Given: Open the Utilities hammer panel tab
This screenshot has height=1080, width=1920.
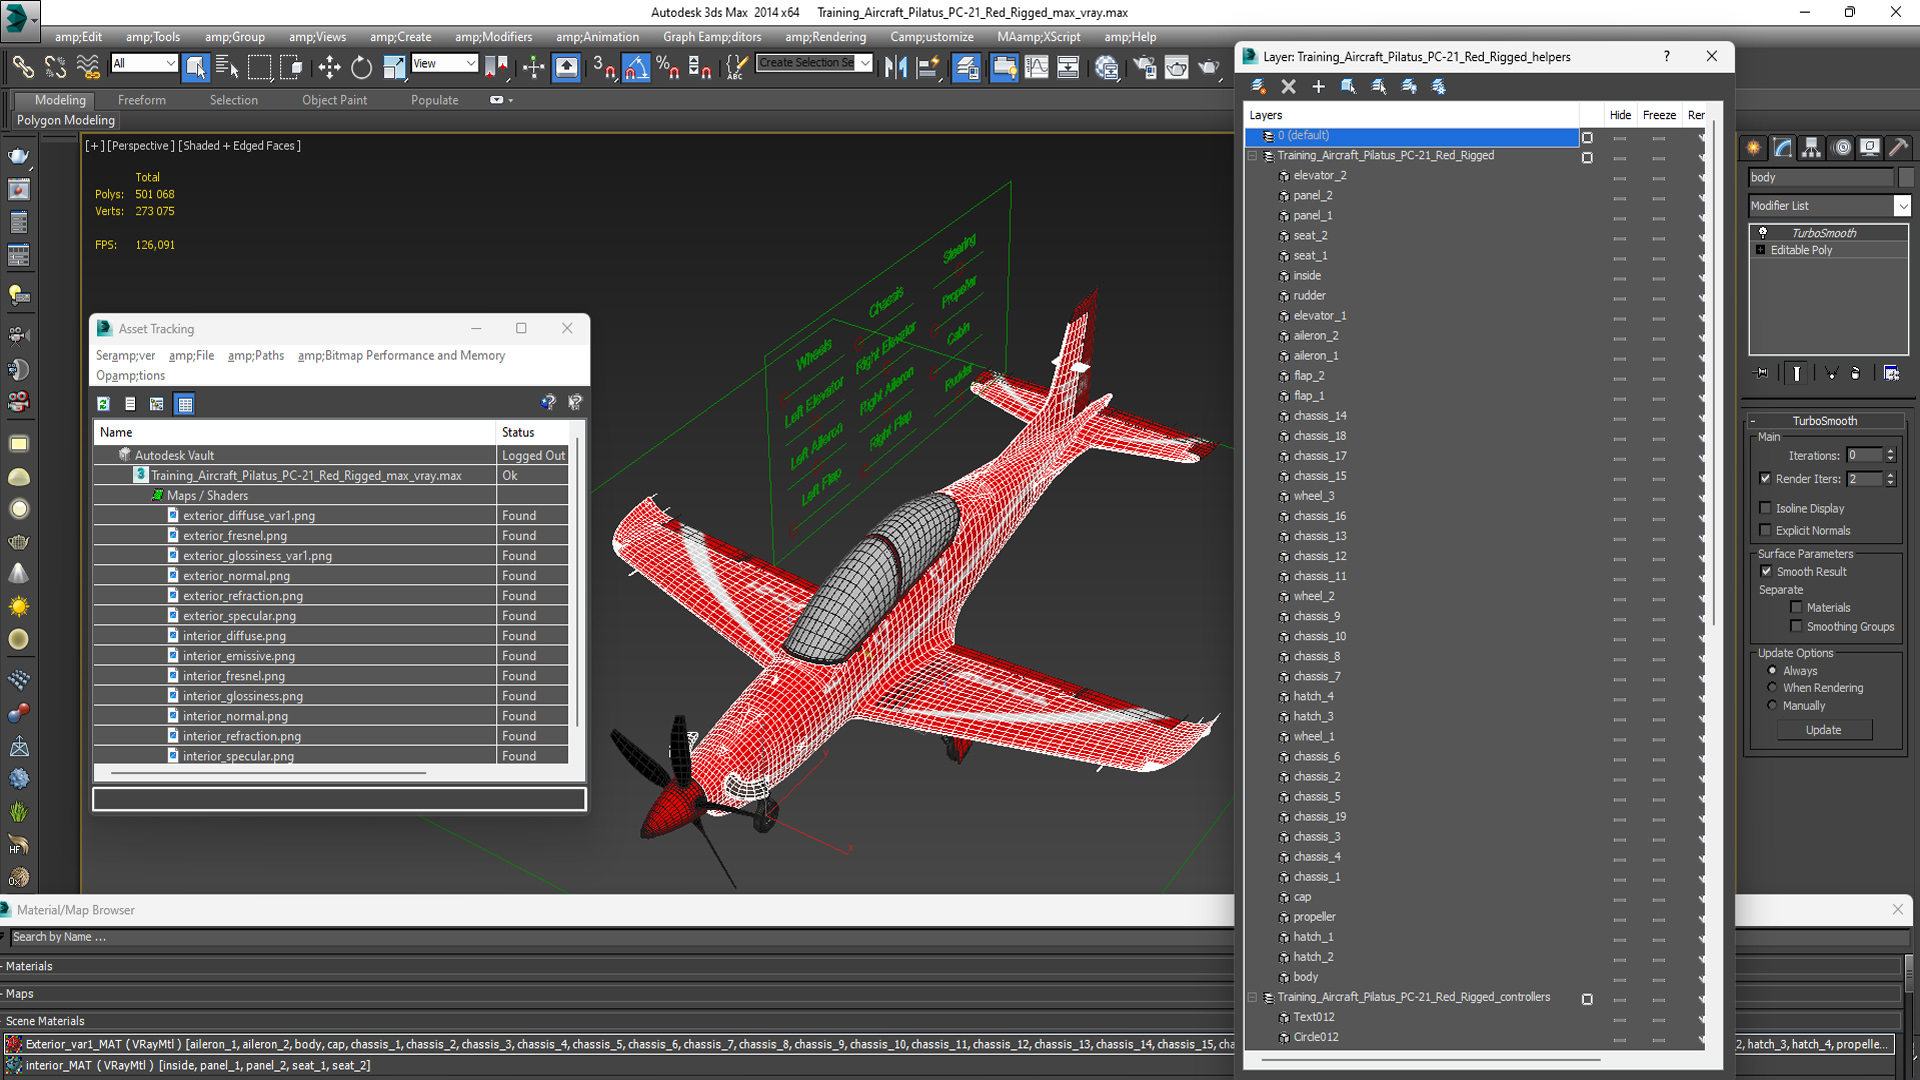Looking at the screenshot, I should pos(1898,148).
